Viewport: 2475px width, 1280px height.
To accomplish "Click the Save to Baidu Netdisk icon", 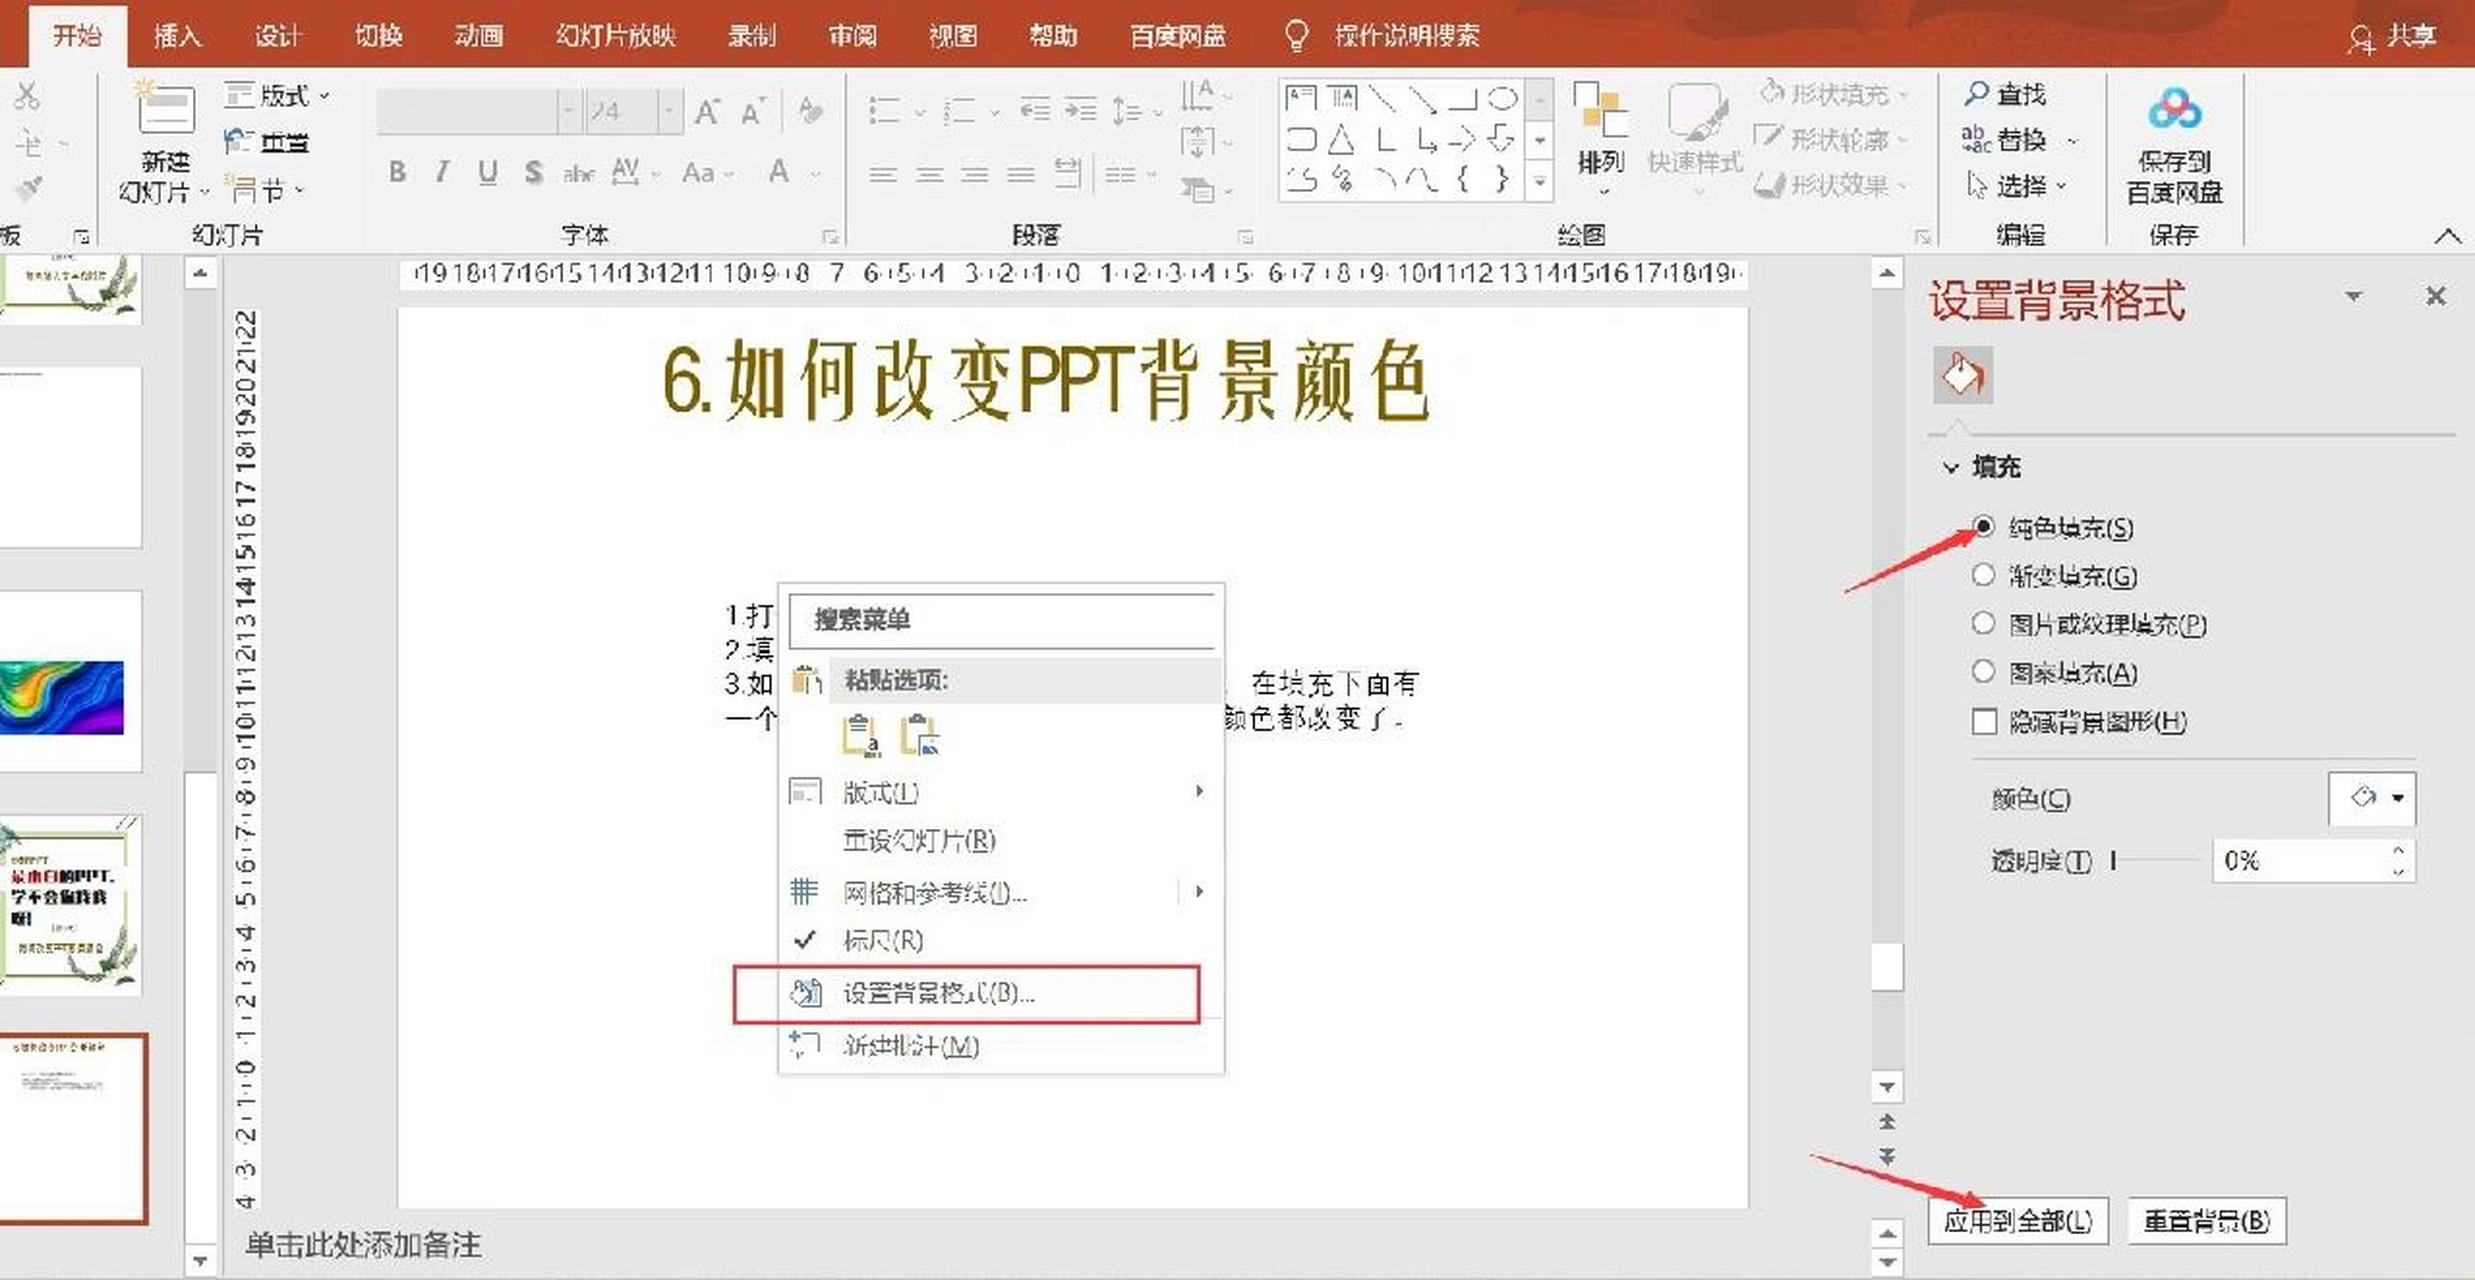I will (2174, 108).
